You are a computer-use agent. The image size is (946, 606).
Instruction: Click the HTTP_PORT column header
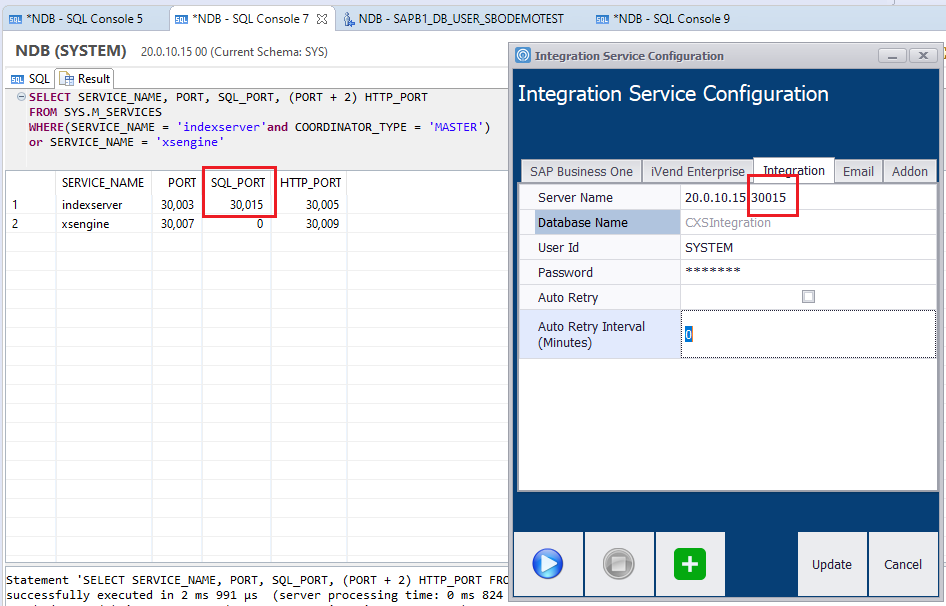tap(310, 183)
